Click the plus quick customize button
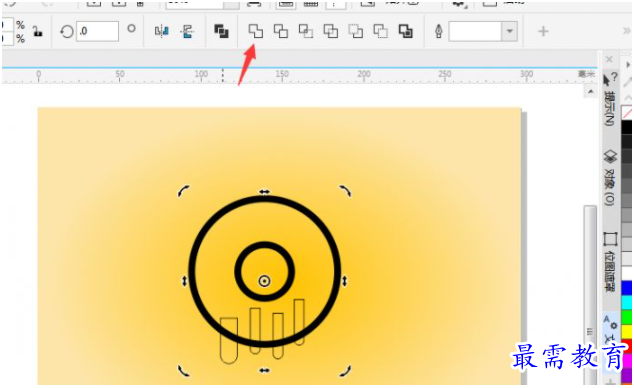 (x=543, y=31)
